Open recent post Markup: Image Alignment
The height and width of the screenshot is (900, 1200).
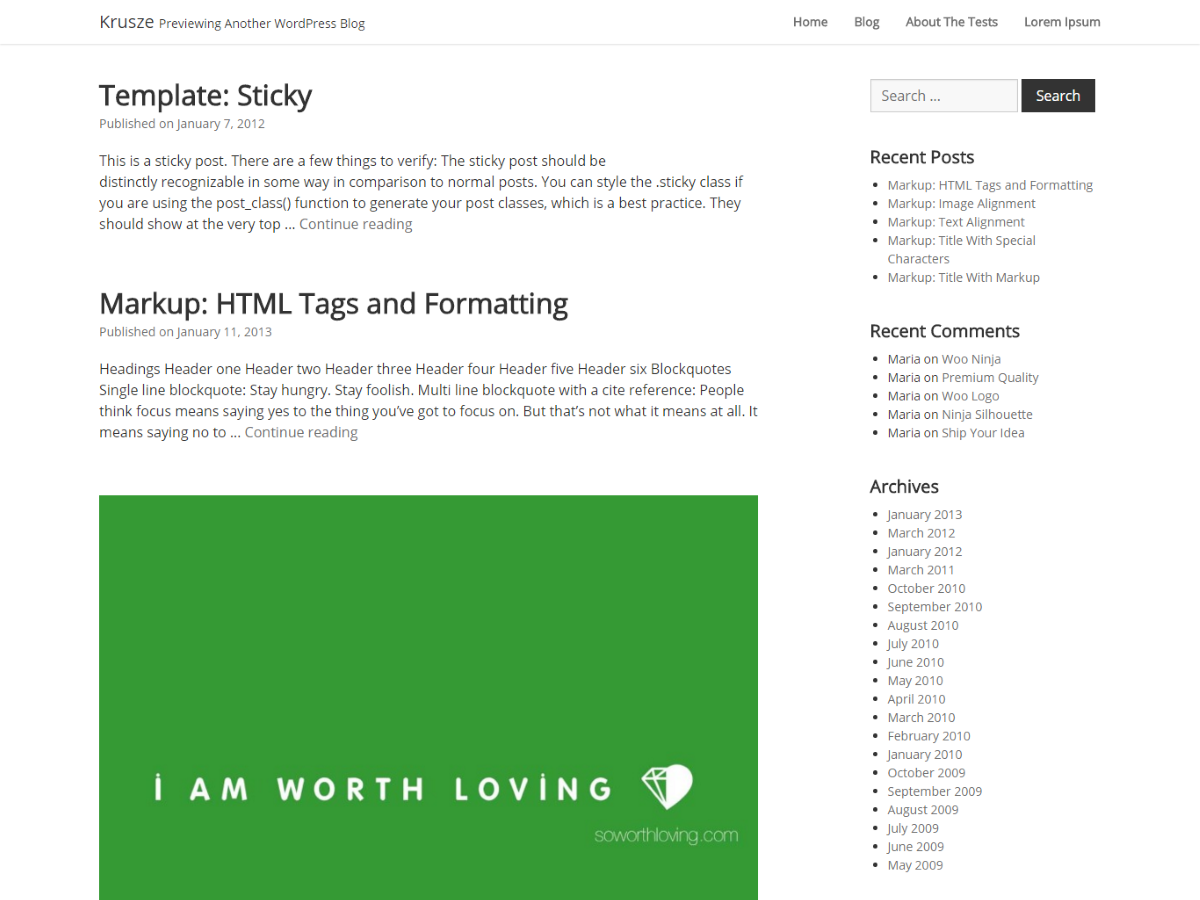[961, 204]
